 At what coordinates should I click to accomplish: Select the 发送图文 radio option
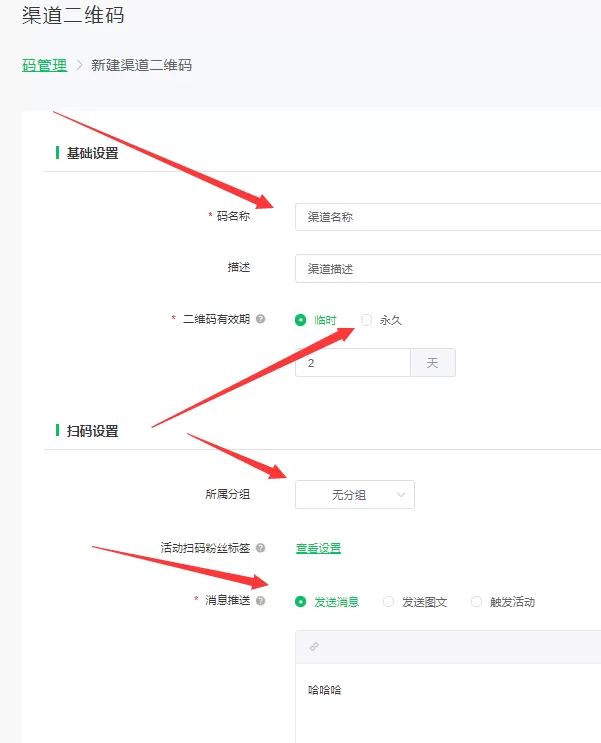(x=388, y=602)
